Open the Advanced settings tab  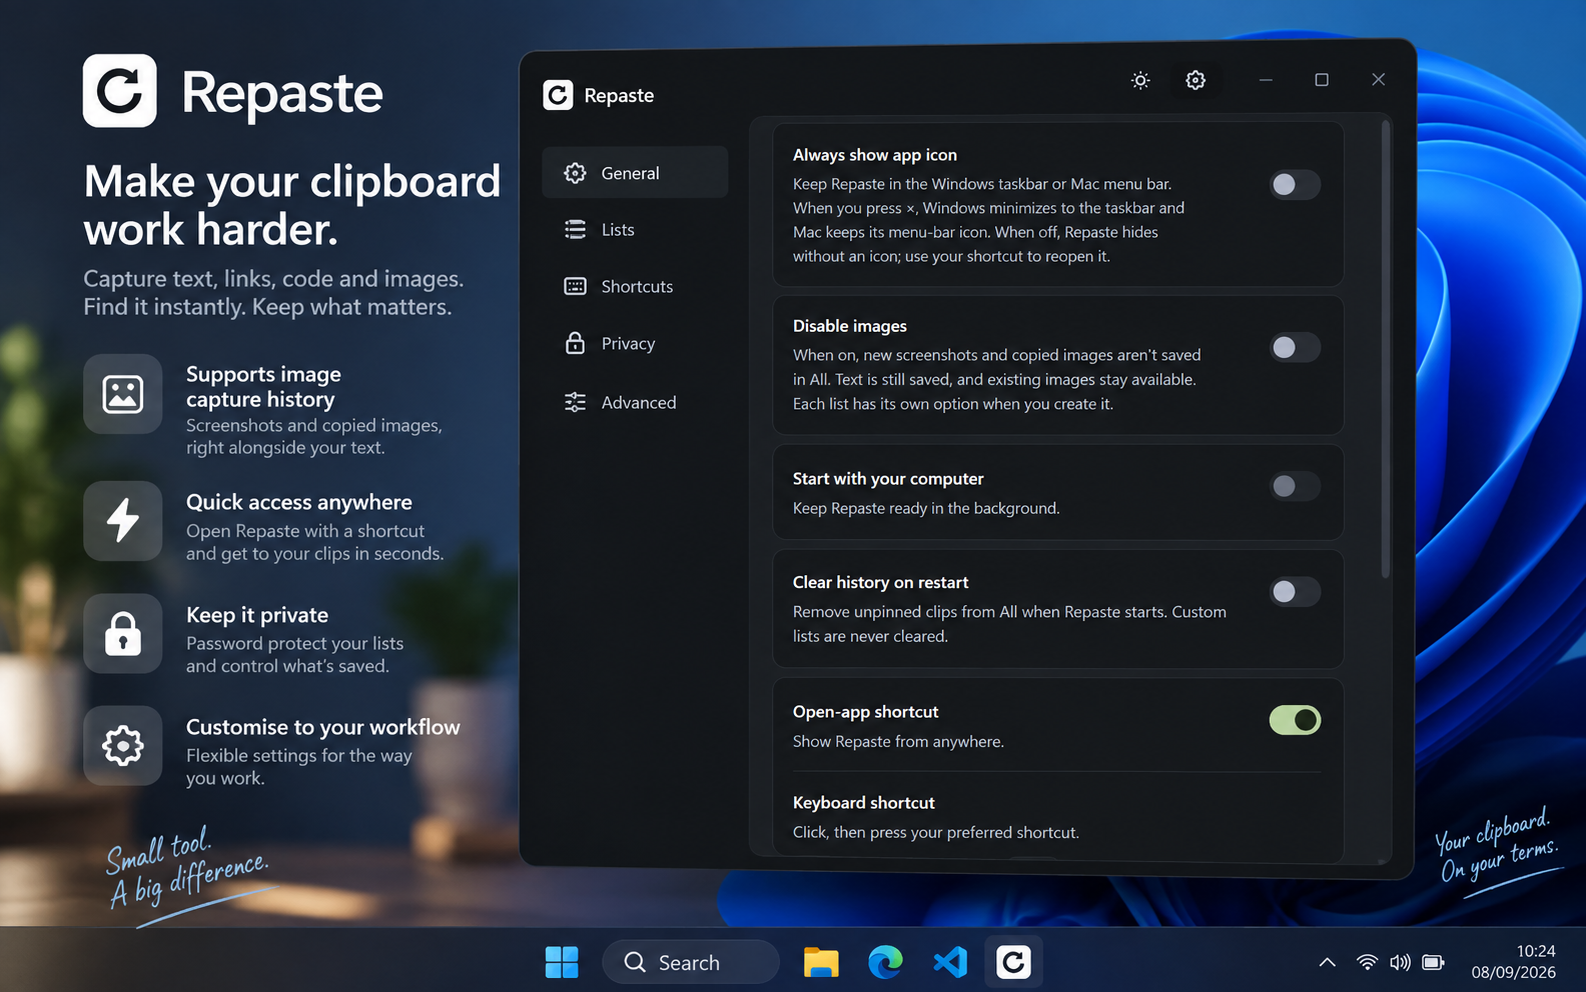[x=635, y=402]
